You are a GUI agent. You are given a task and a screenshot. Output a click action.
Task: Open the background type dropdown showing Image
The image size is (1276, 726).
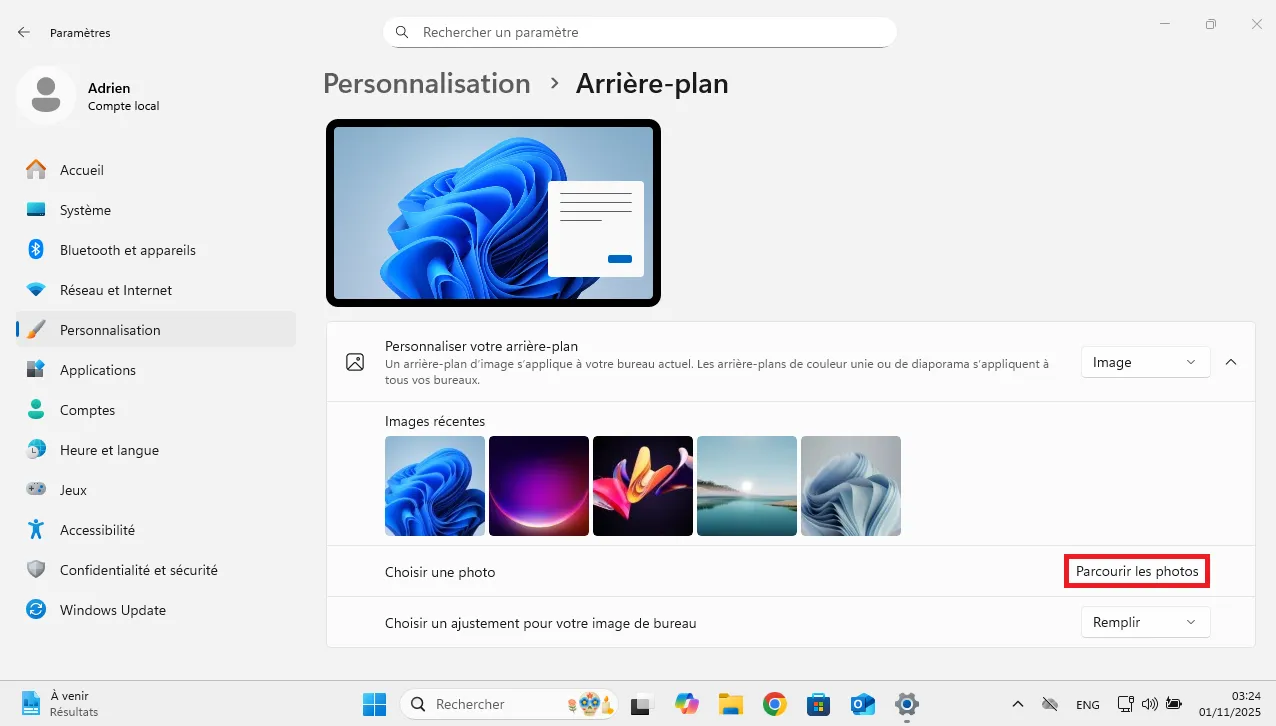1144,362
